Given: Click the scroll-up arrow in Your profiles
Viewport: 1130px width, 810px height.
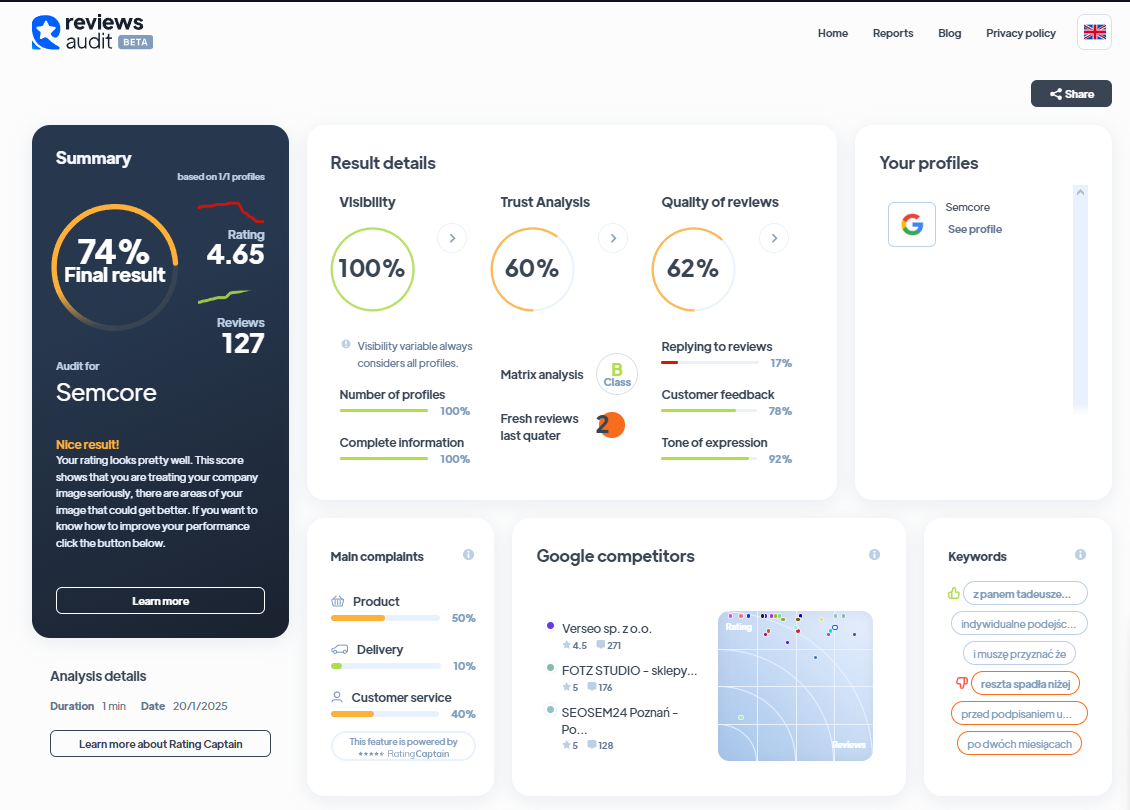Looking at the screenshot, I should [1080, 192].
